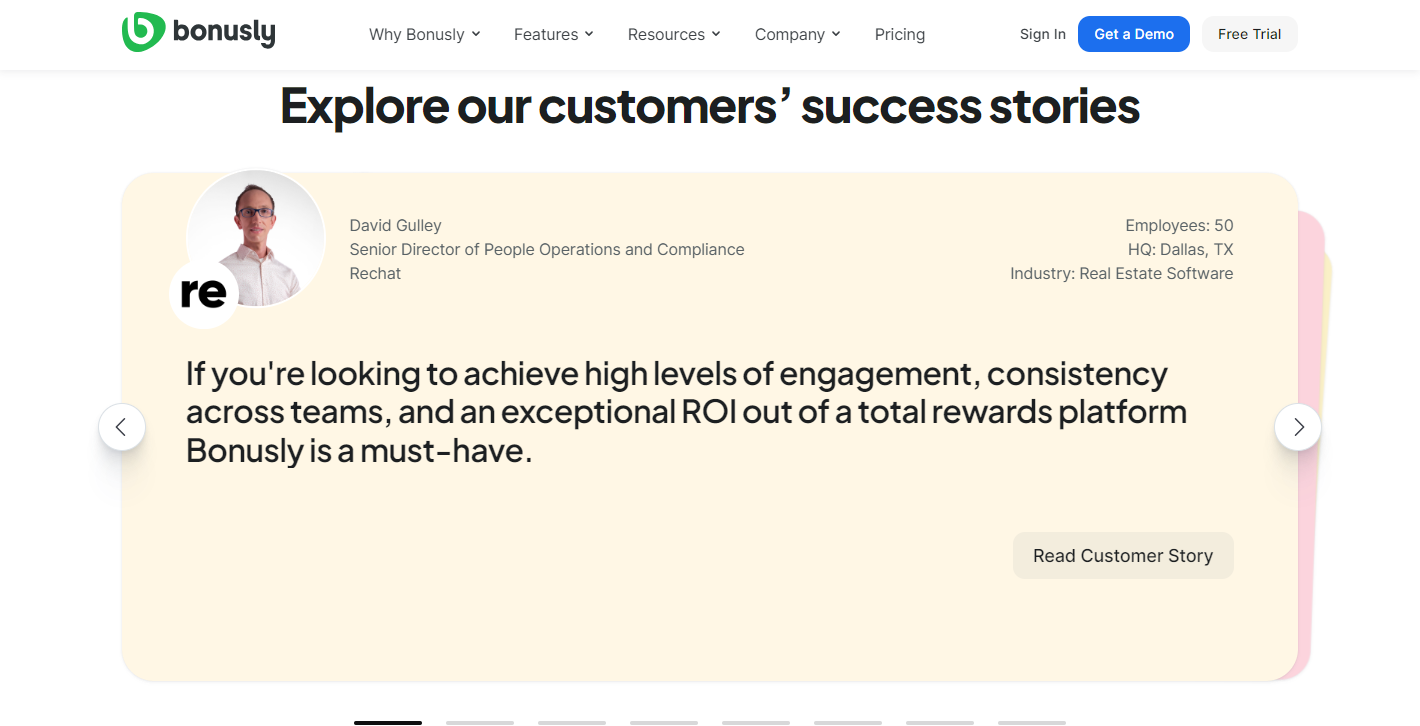Screen dimensions: 1420x726
Task: Click David Gulley's profile photo
Action: pos(256,239)
